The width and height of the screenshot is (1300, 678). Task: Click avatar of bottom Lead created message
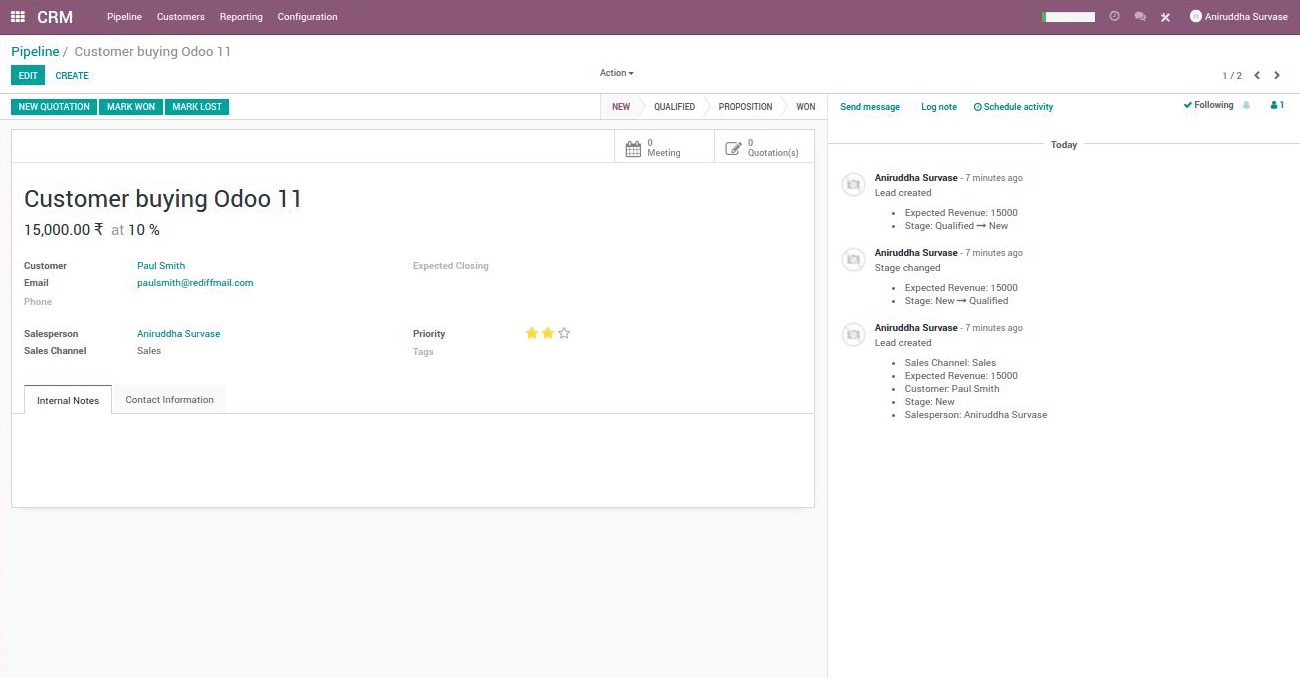(x=853, y=335)
